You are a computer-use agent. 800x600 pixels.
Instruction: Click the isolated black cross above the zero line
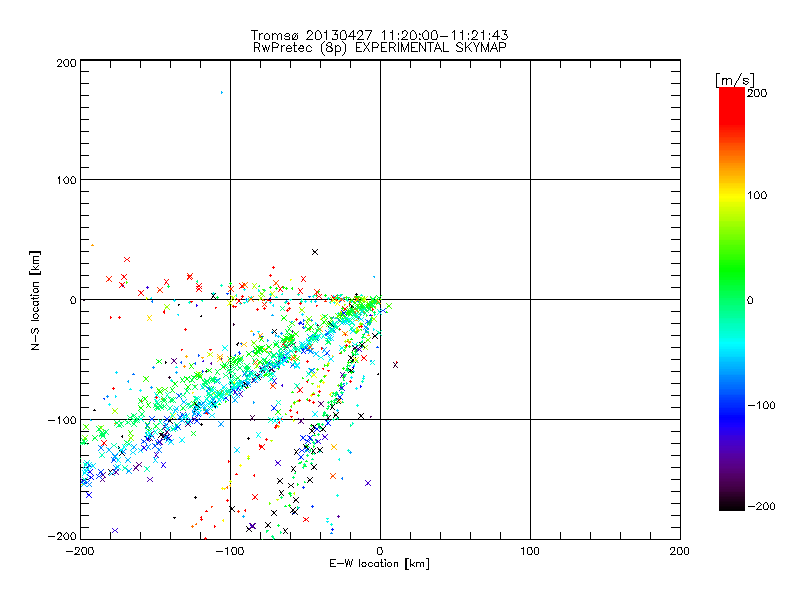click(315, 252)
